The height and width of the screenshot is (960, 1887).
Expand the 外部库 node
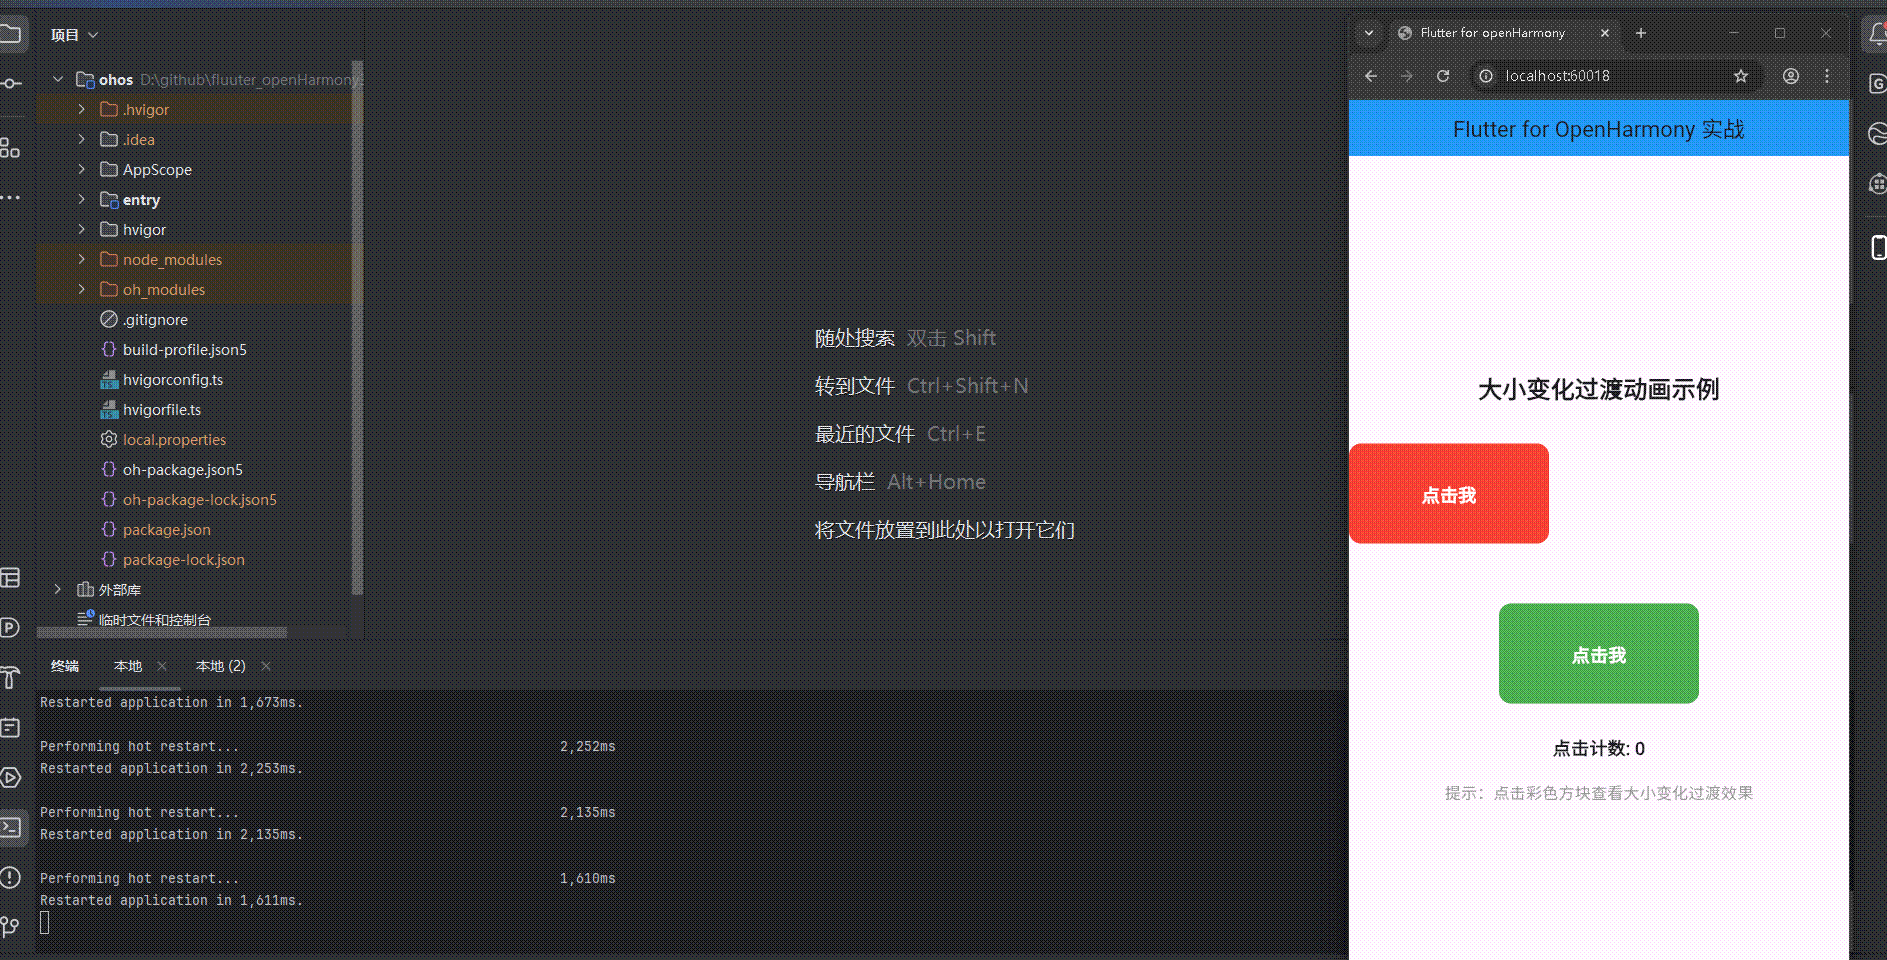[x=58, y=589]
